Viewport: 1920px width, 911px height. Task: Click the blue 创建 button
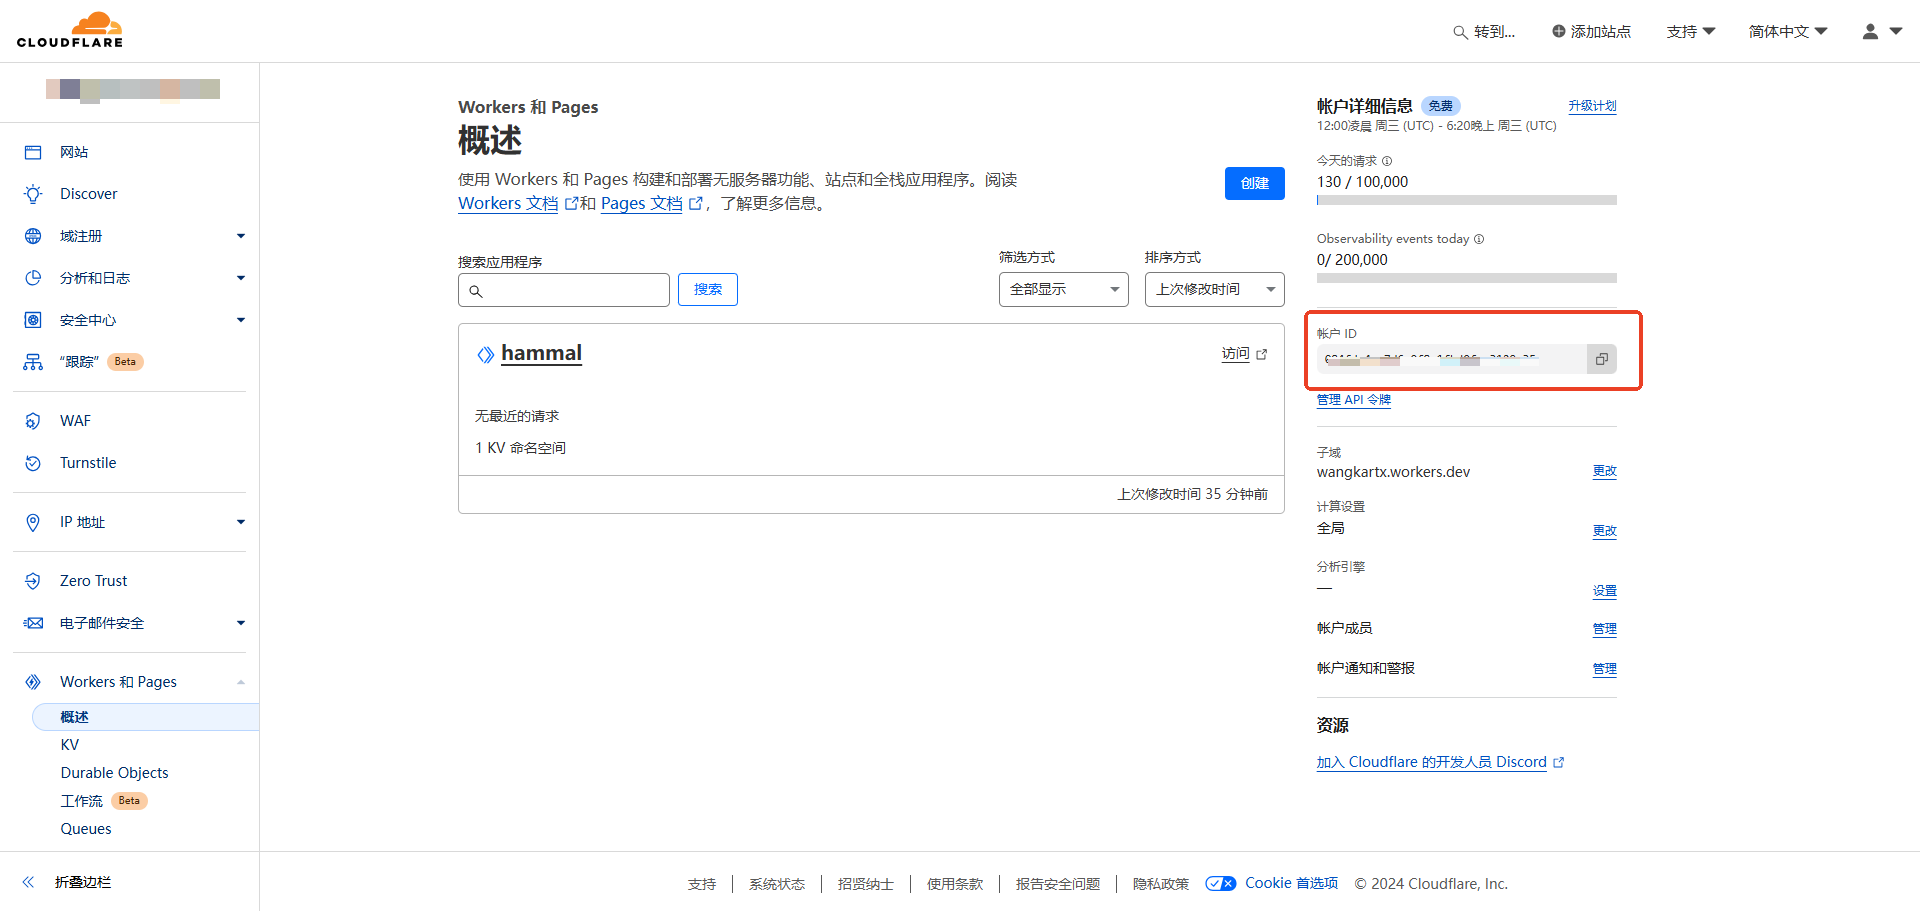[1255, 183]
